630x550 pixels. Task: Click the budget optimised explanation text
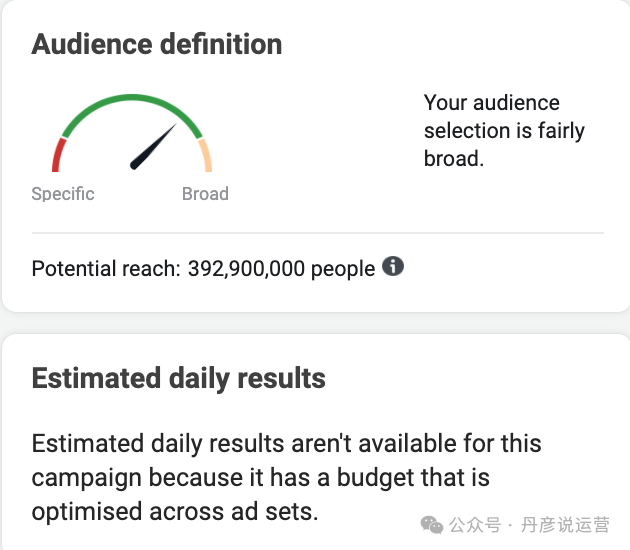(x=286, y=477)
